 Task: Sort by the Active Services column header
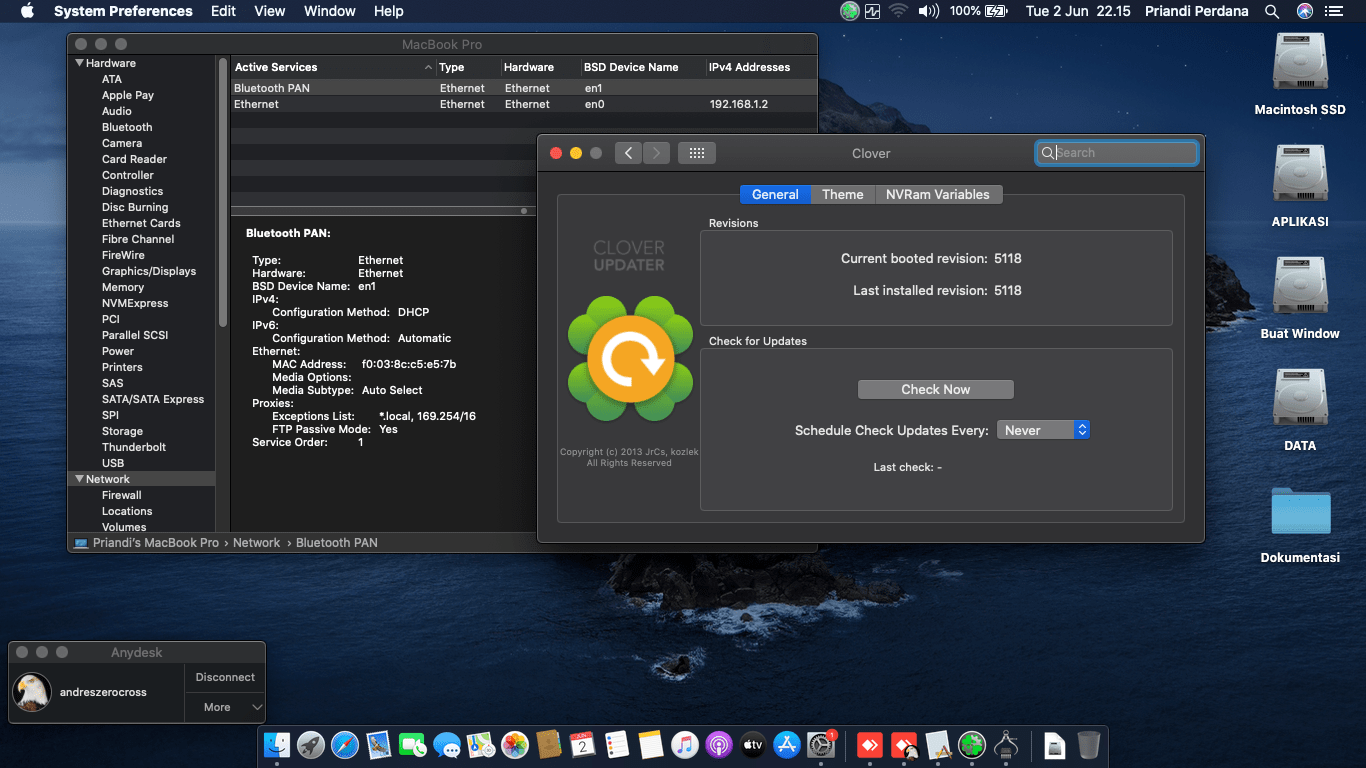point(333,67)
